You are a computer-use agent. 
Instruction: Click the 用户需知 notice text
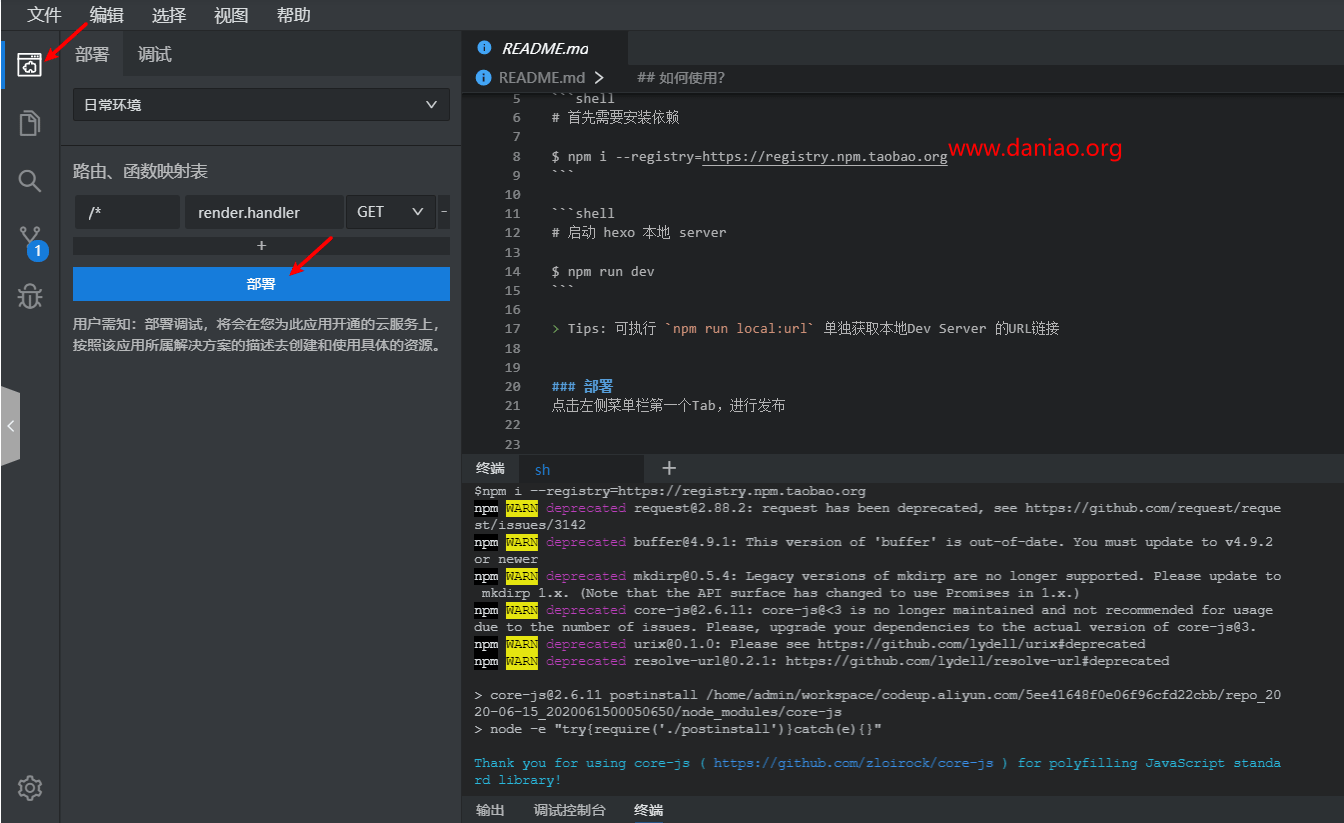point(258,335)
